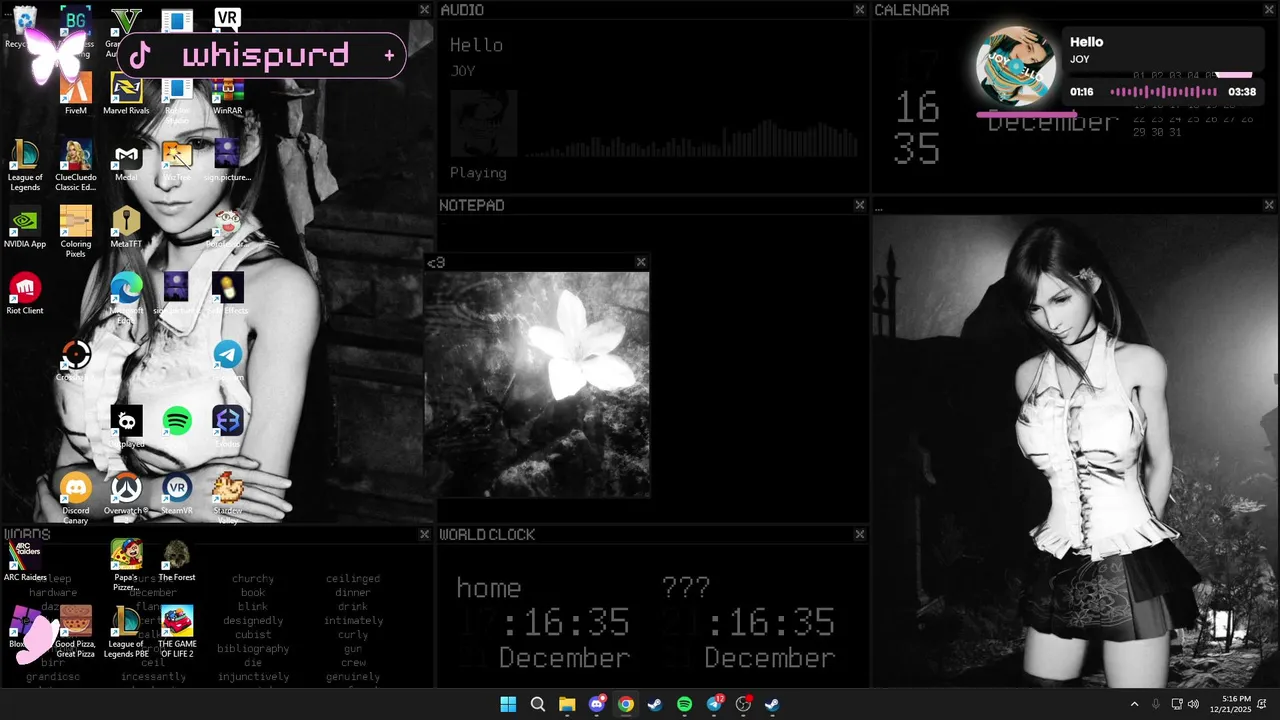This screenshot has width=1280, height=720.
Task: Launch Discord Canary from the desktop
Action: coord(75,498)
